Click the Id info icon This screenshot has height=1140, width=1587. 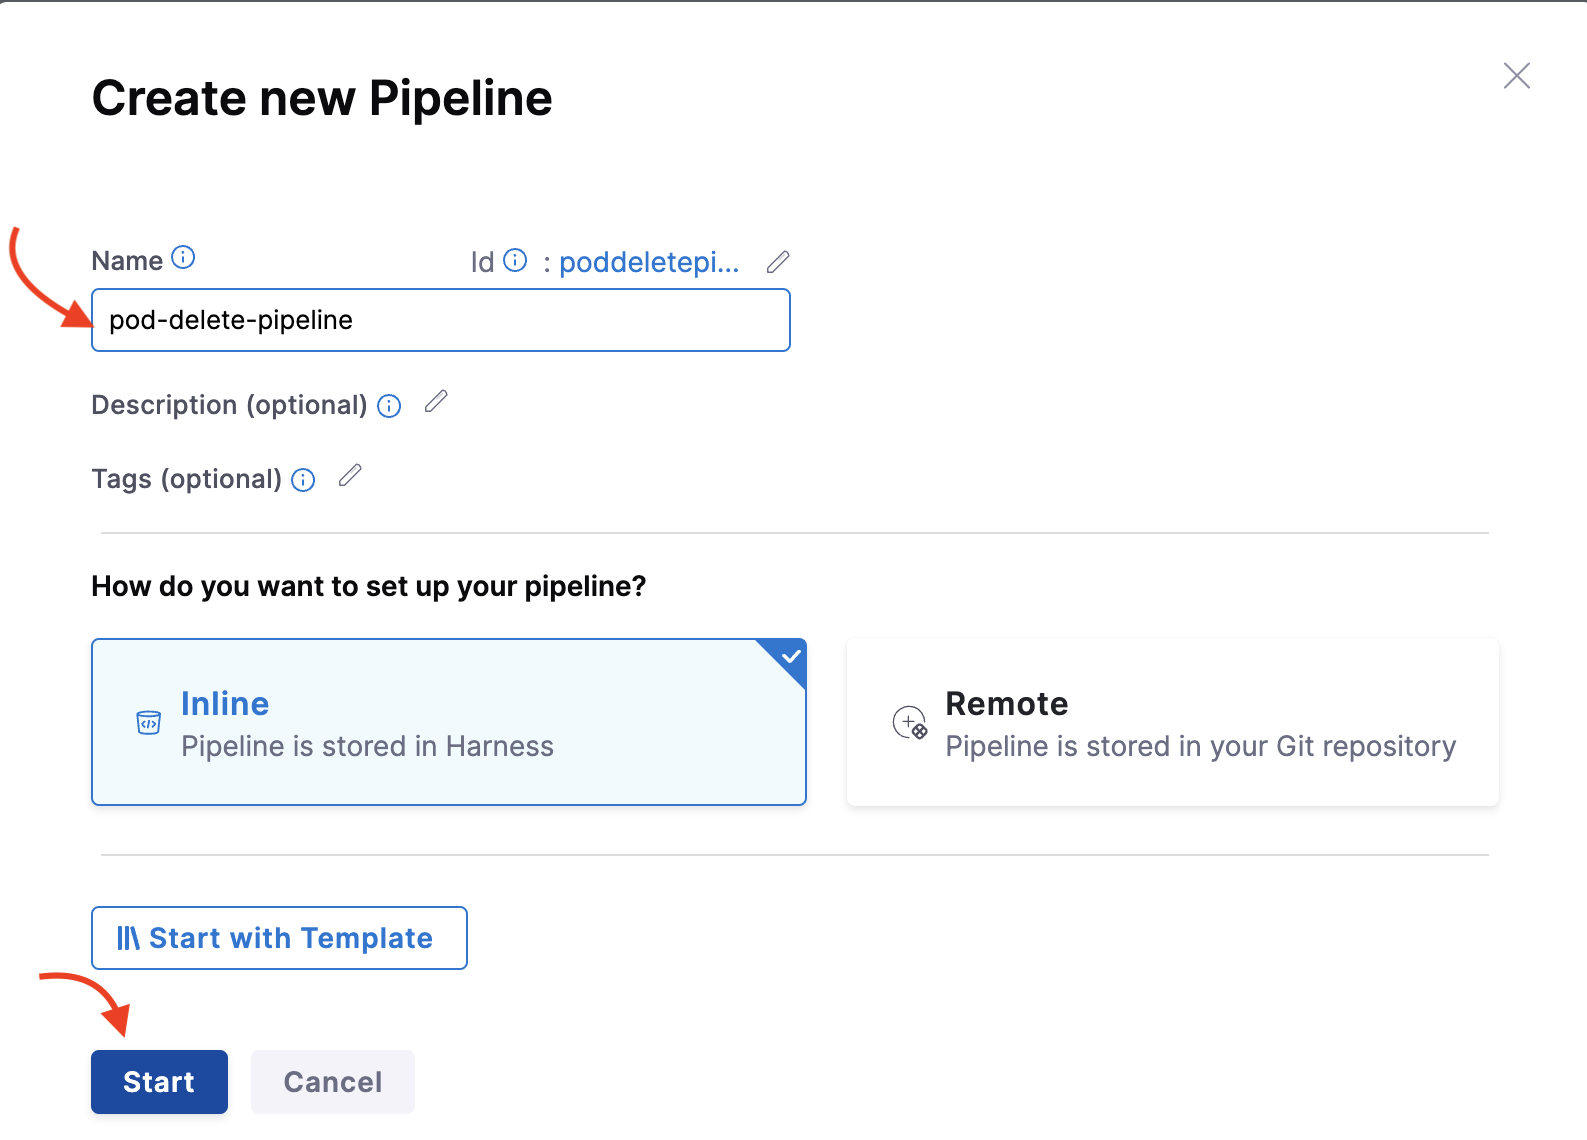coord(515,261)
